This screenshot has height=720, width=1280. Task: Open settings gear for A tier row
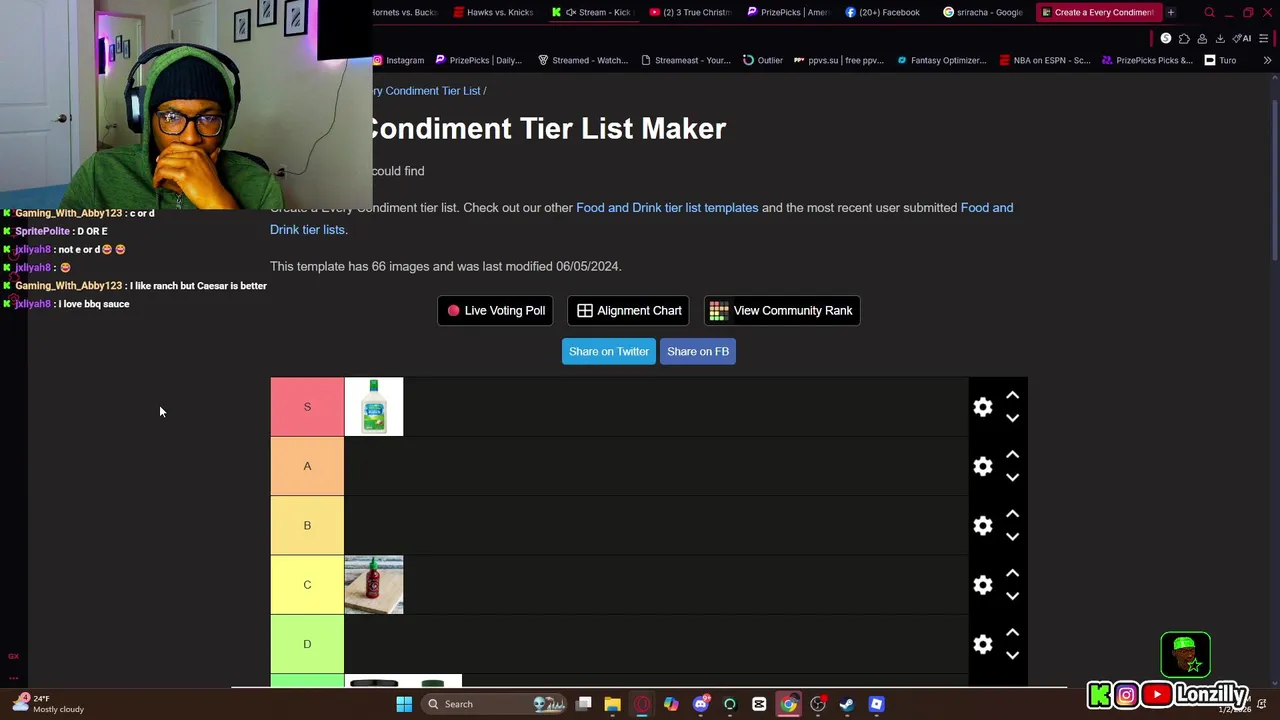tap(983, 466)
